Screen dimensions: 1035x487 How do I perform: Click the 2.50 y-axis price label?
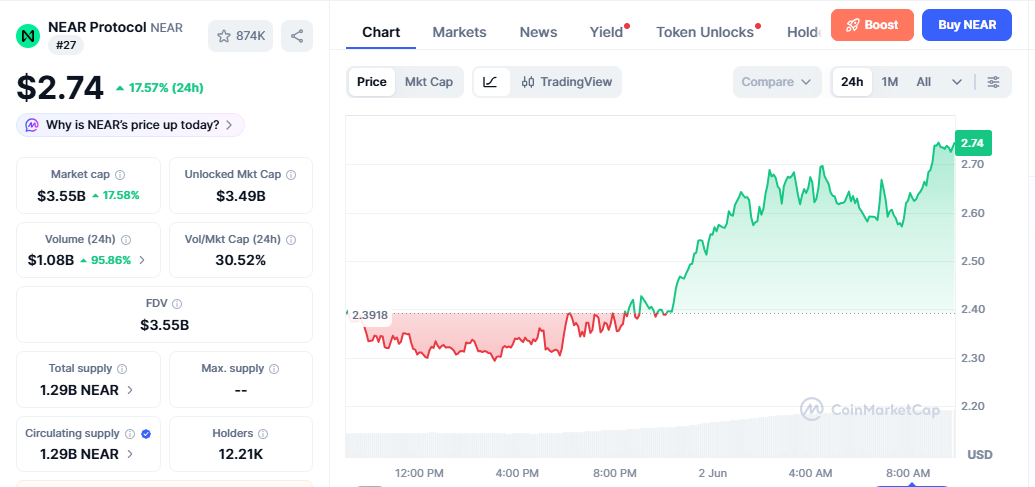972,261
